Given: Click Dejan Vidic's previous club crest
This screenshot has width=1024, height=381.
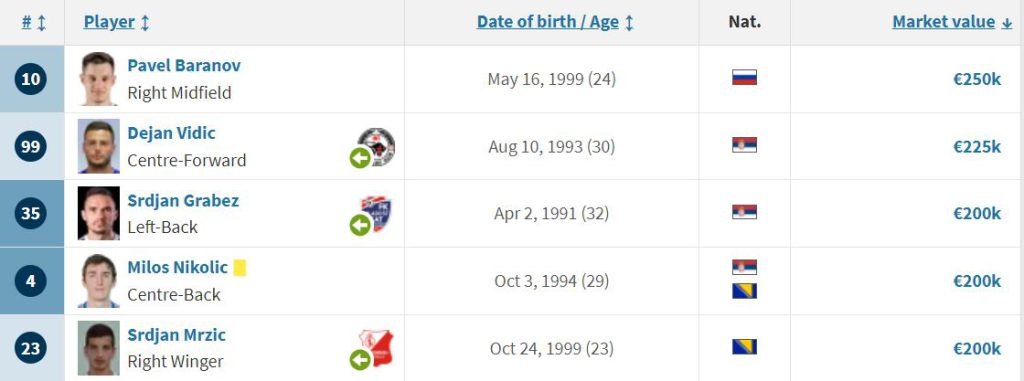Looking at the screenshot, I should 377,146.
